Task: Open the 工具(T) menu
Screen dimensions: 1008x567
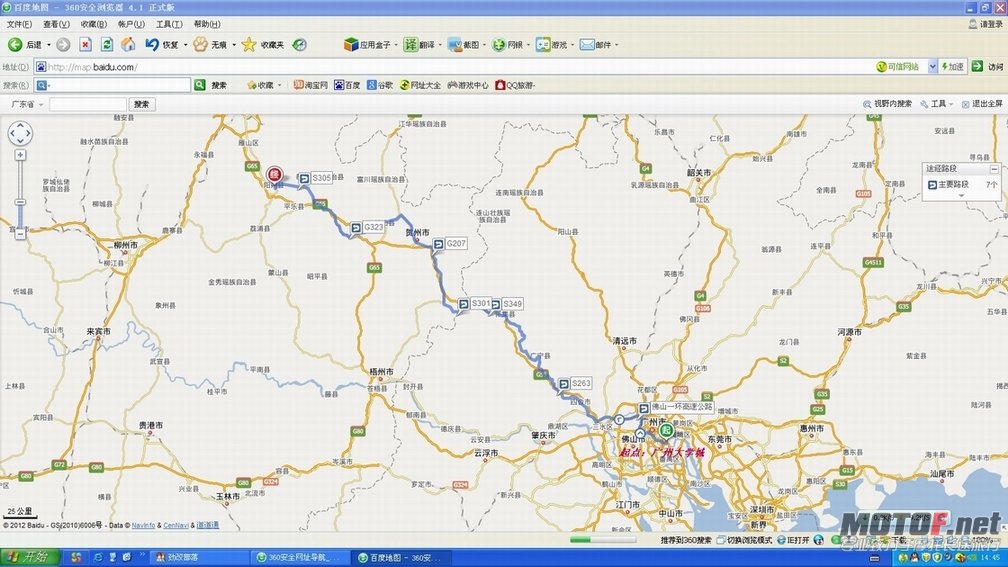Action: [x=169, y=24]
